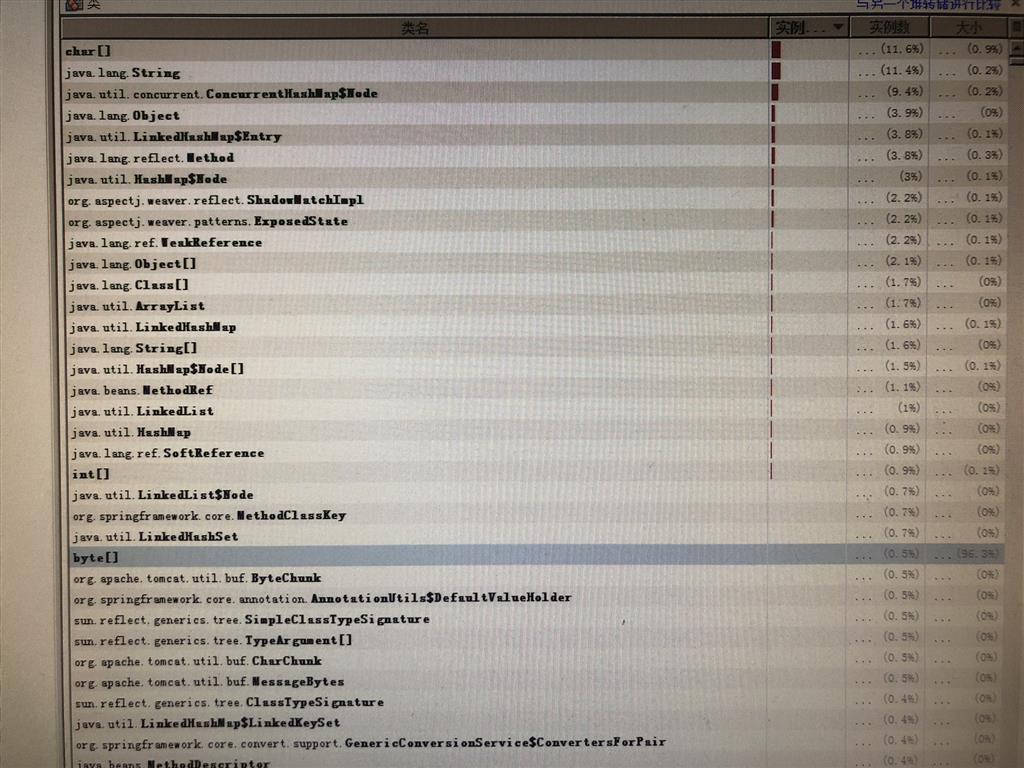Click the (9.4%) instance count cell
Screen dimensions: 1024x768
(x=904, y=91)
